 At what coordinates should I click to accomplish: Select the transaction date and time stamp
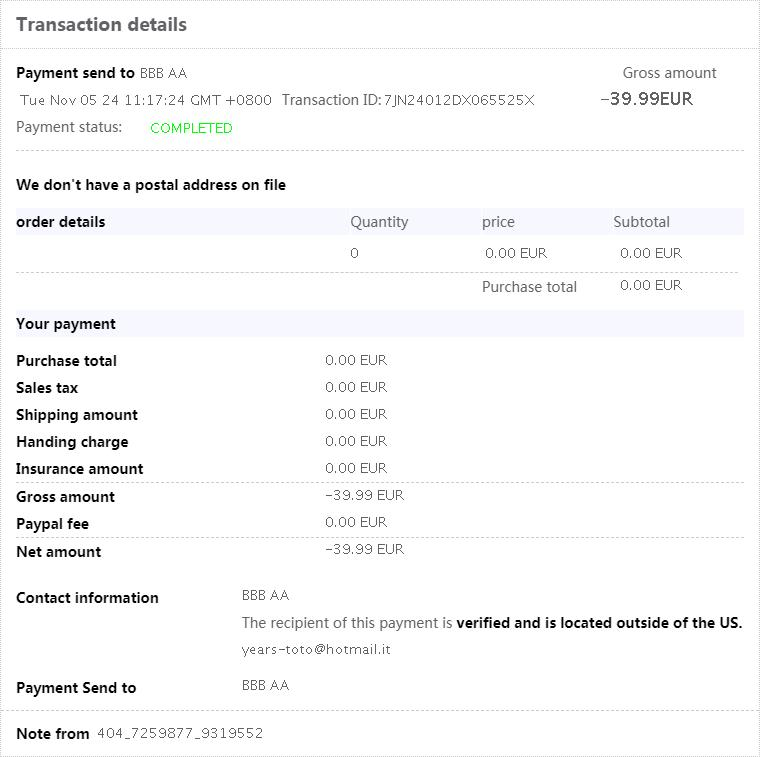146,100
